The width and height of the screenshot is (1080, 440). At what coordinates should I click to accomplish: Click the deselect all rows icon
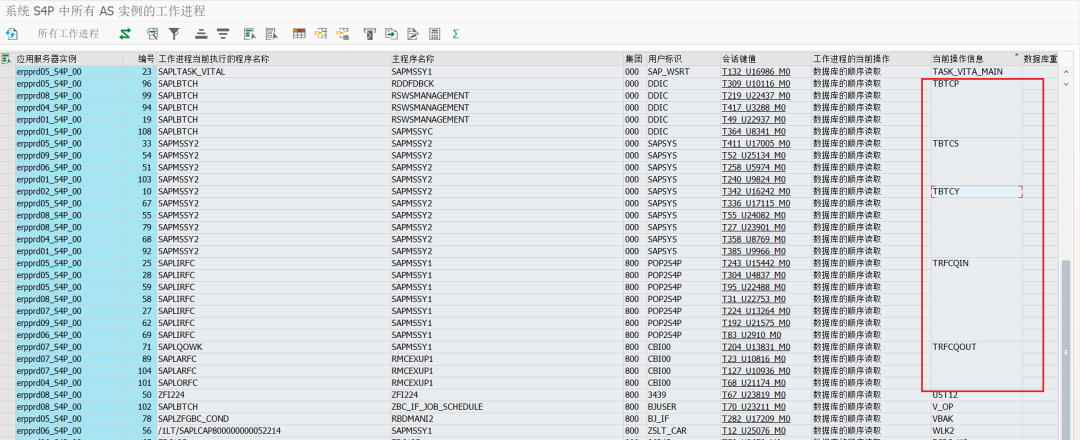[271, 33]
